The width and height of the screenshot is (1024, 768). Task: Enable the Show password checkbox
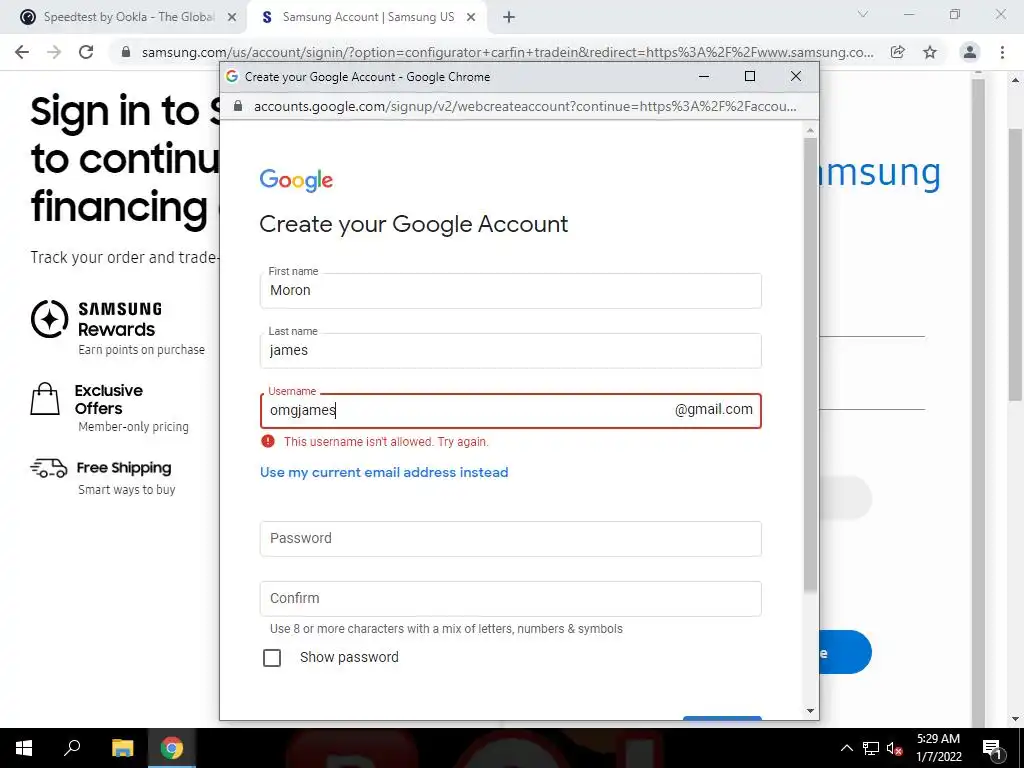pyautogui.click(x=272, y=658)
